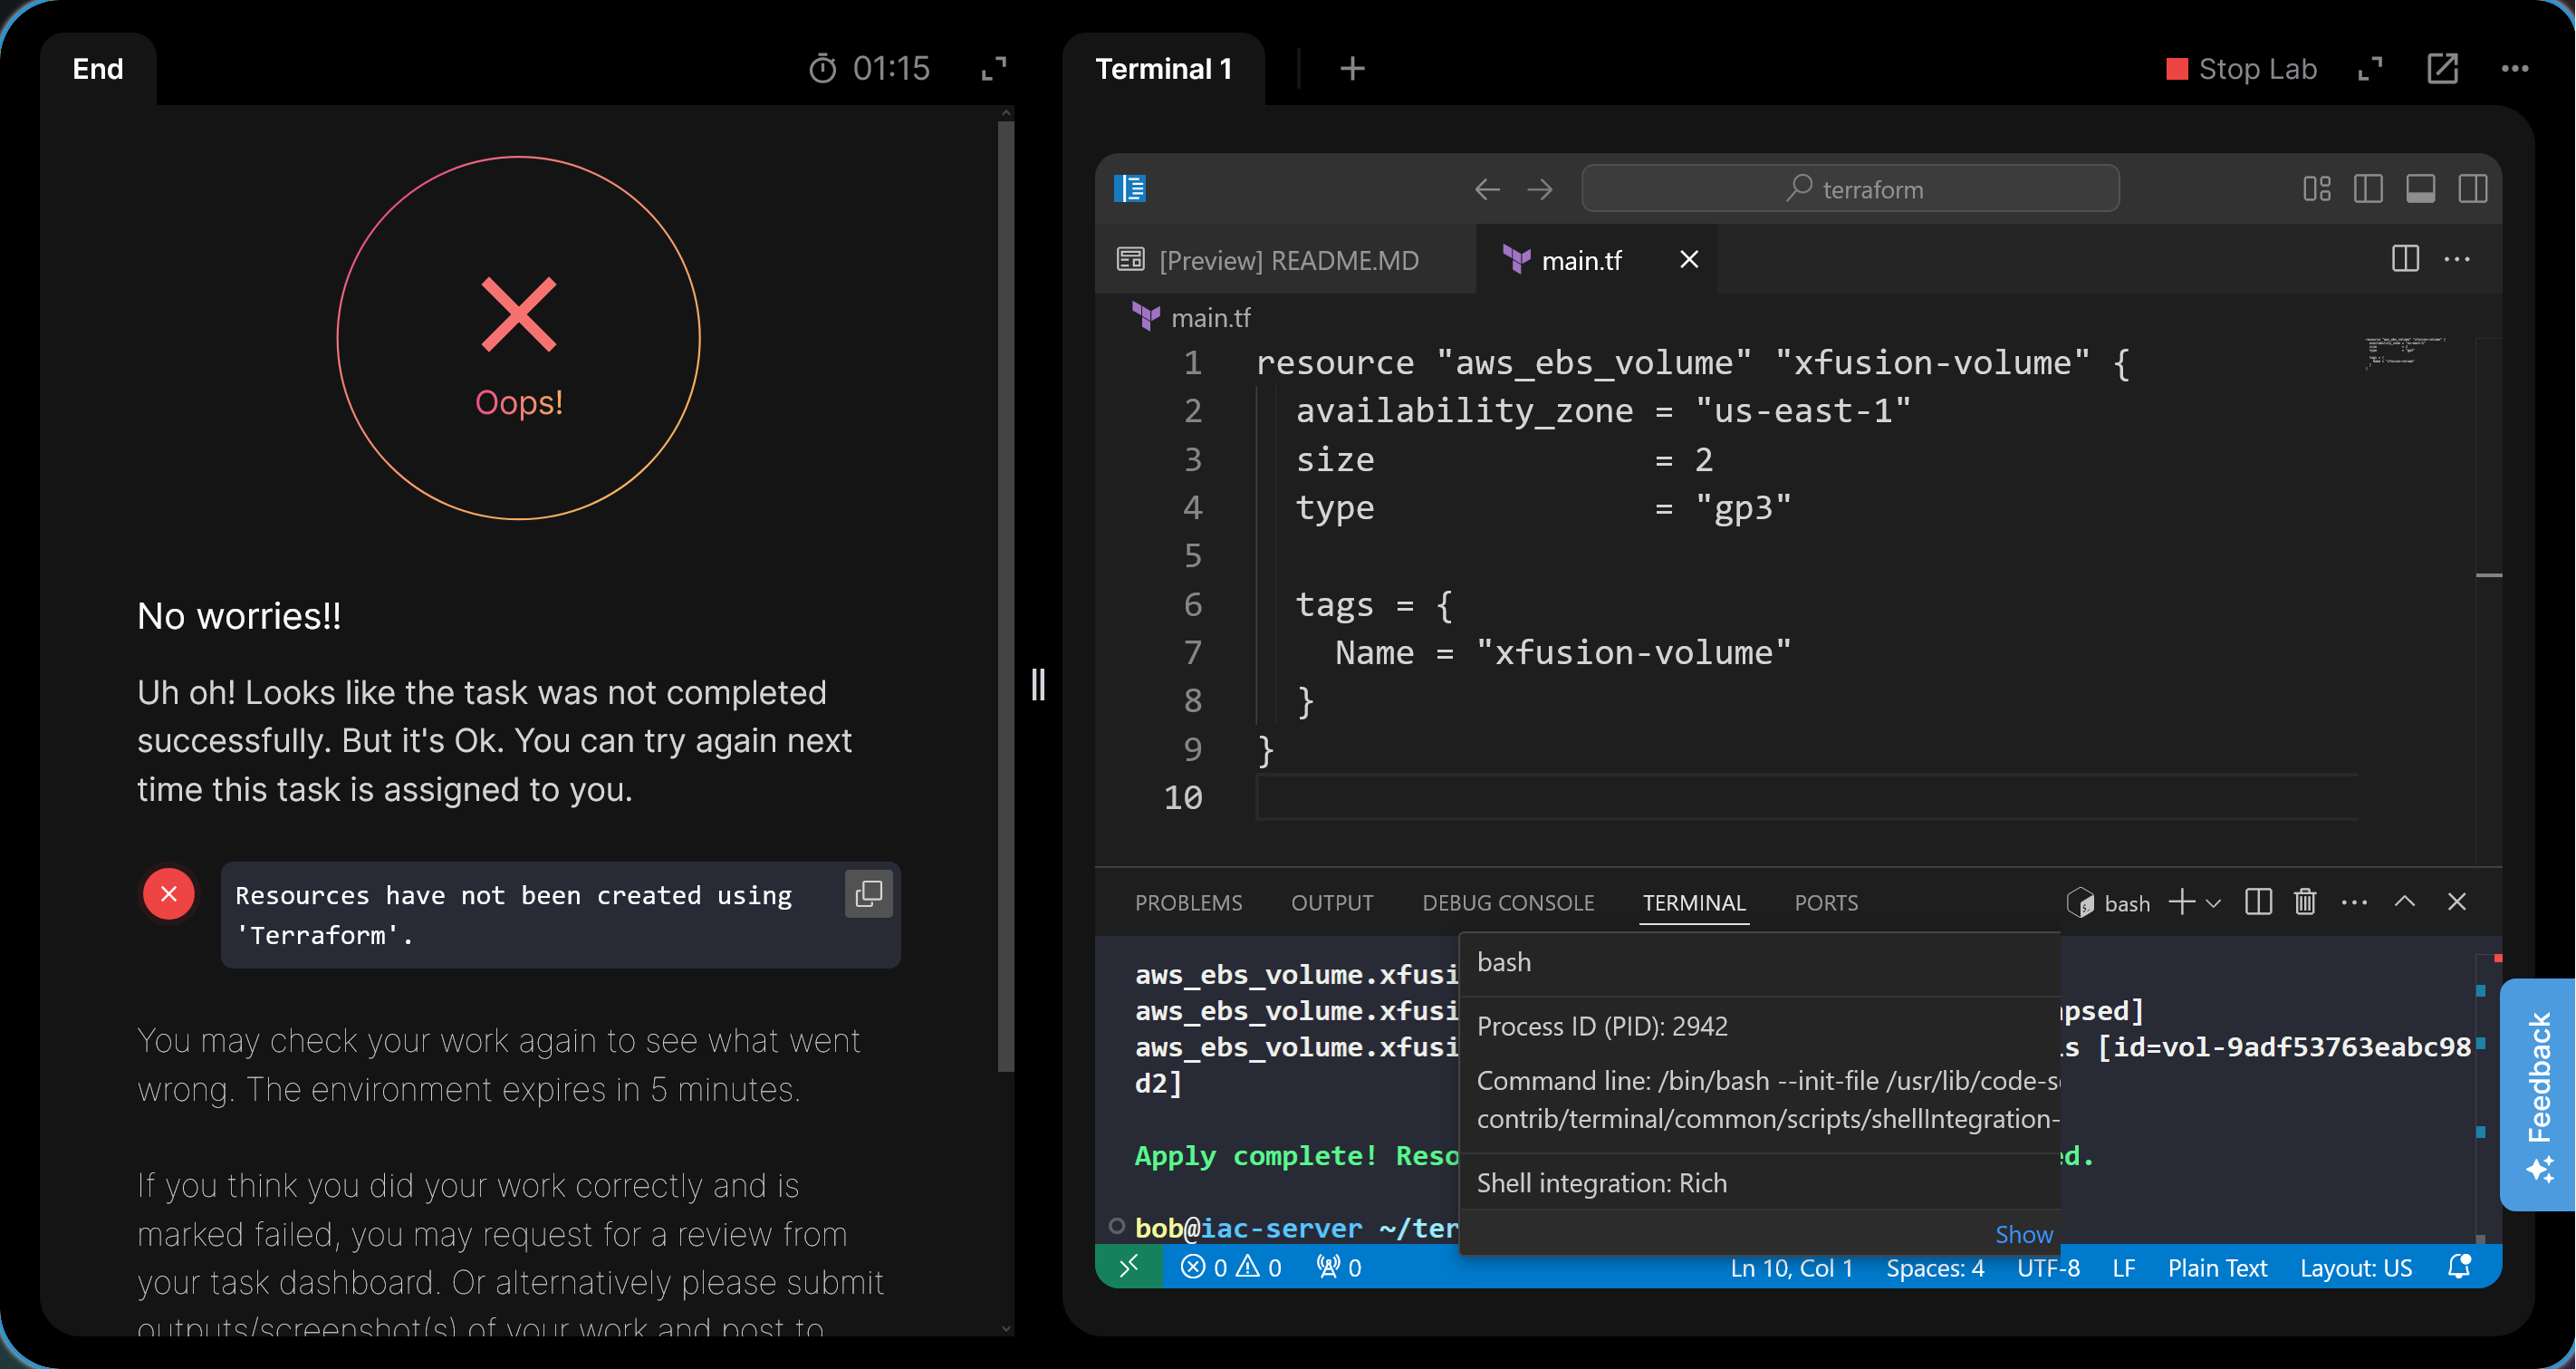This screenshot has width=2576, height=1369.
Task: Click the left task panel scrollbar
Action: click(1006, 600)
